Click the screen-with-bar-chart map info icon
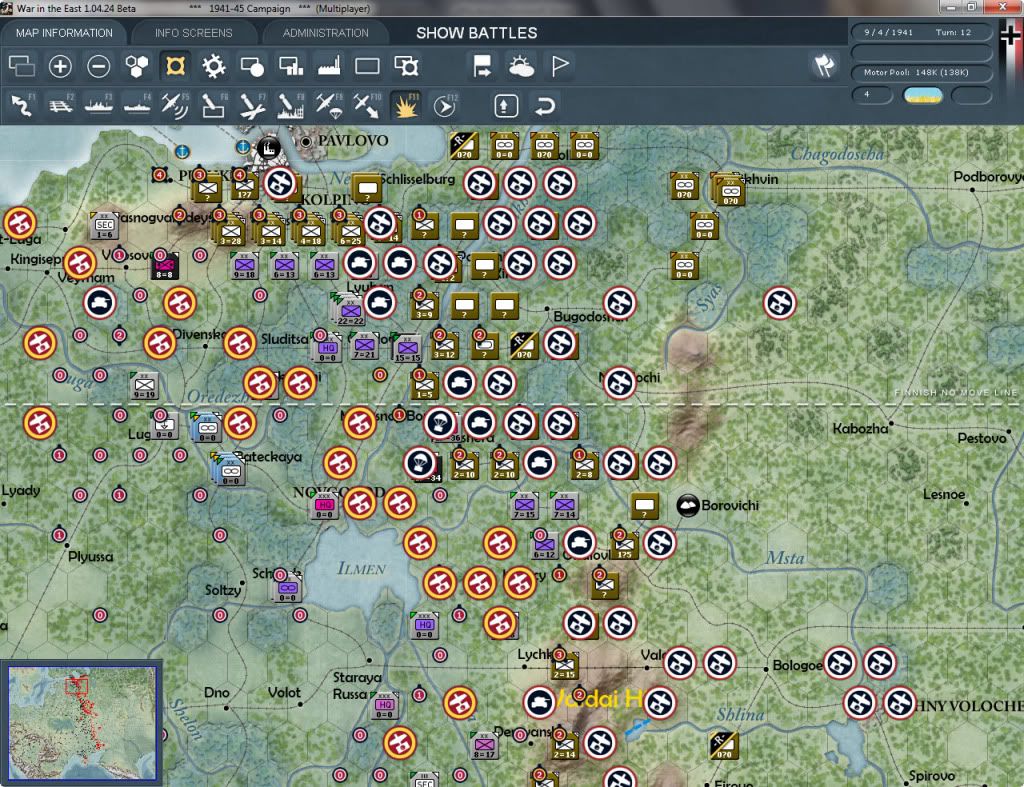Image resolution: width=1024 pixels, height=787 pixels. click(x=291, y=66)
